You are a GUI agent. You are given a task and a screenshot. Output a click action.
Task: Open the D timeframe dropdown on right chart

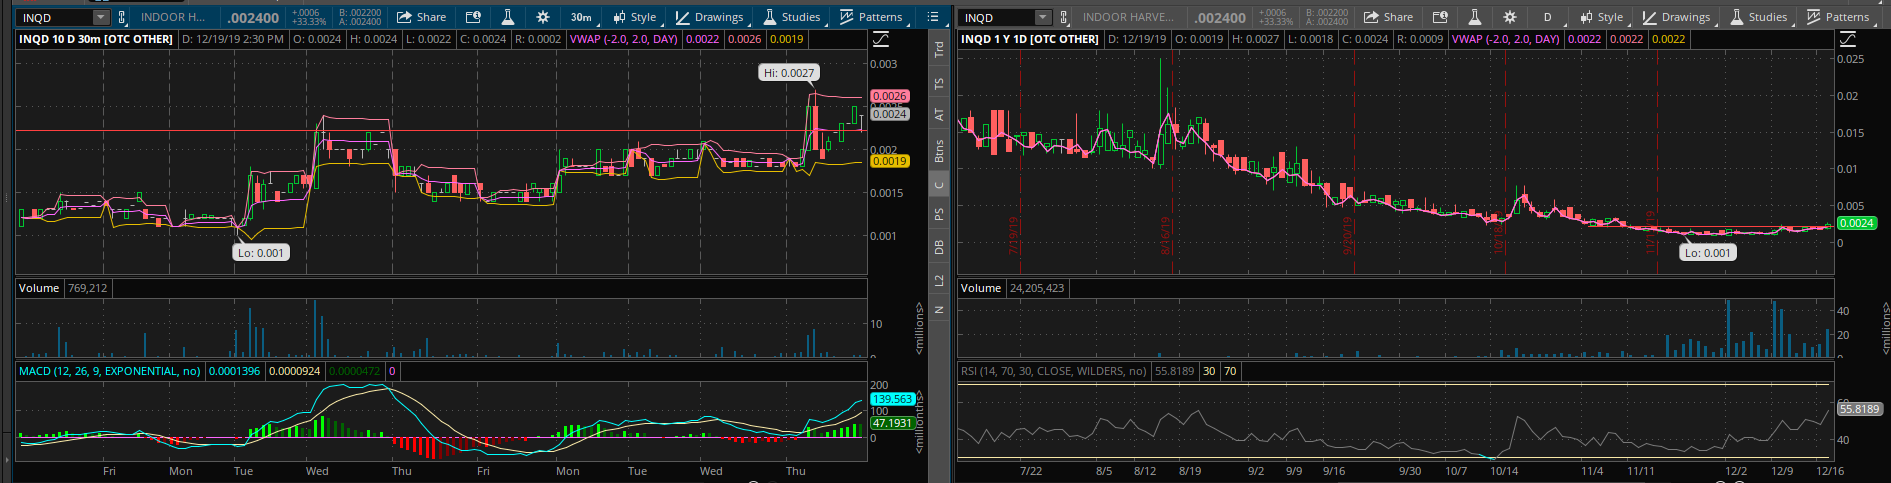click(x=1548, y=17)
